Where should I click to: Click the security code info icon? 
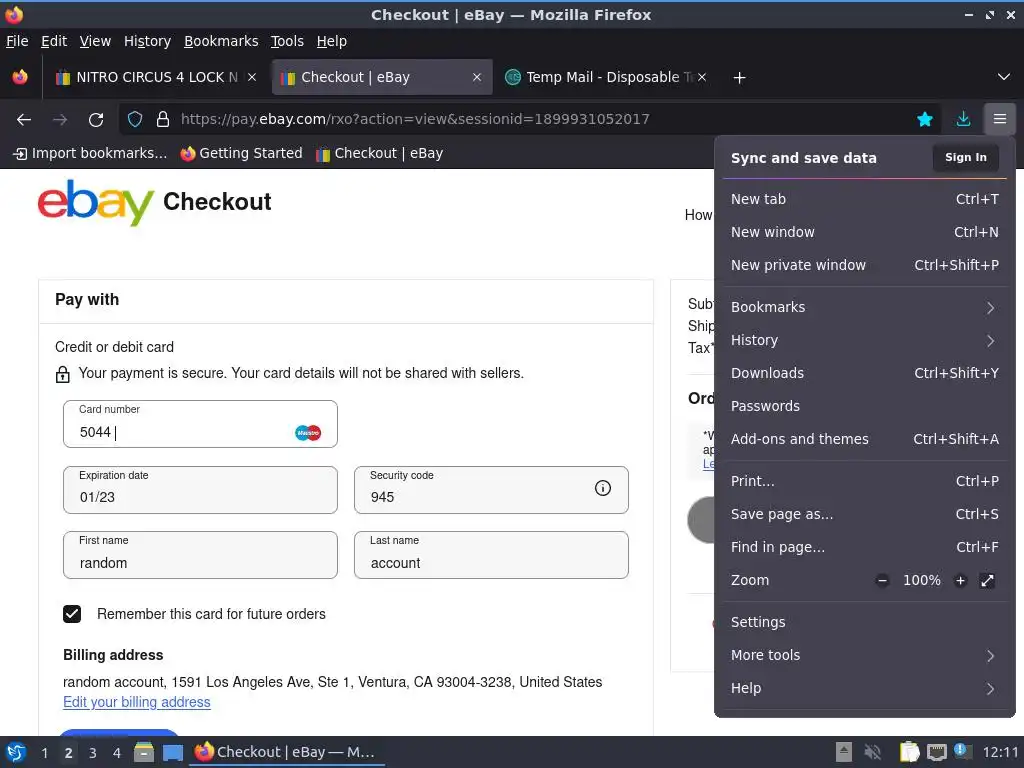tap(603, 488)
